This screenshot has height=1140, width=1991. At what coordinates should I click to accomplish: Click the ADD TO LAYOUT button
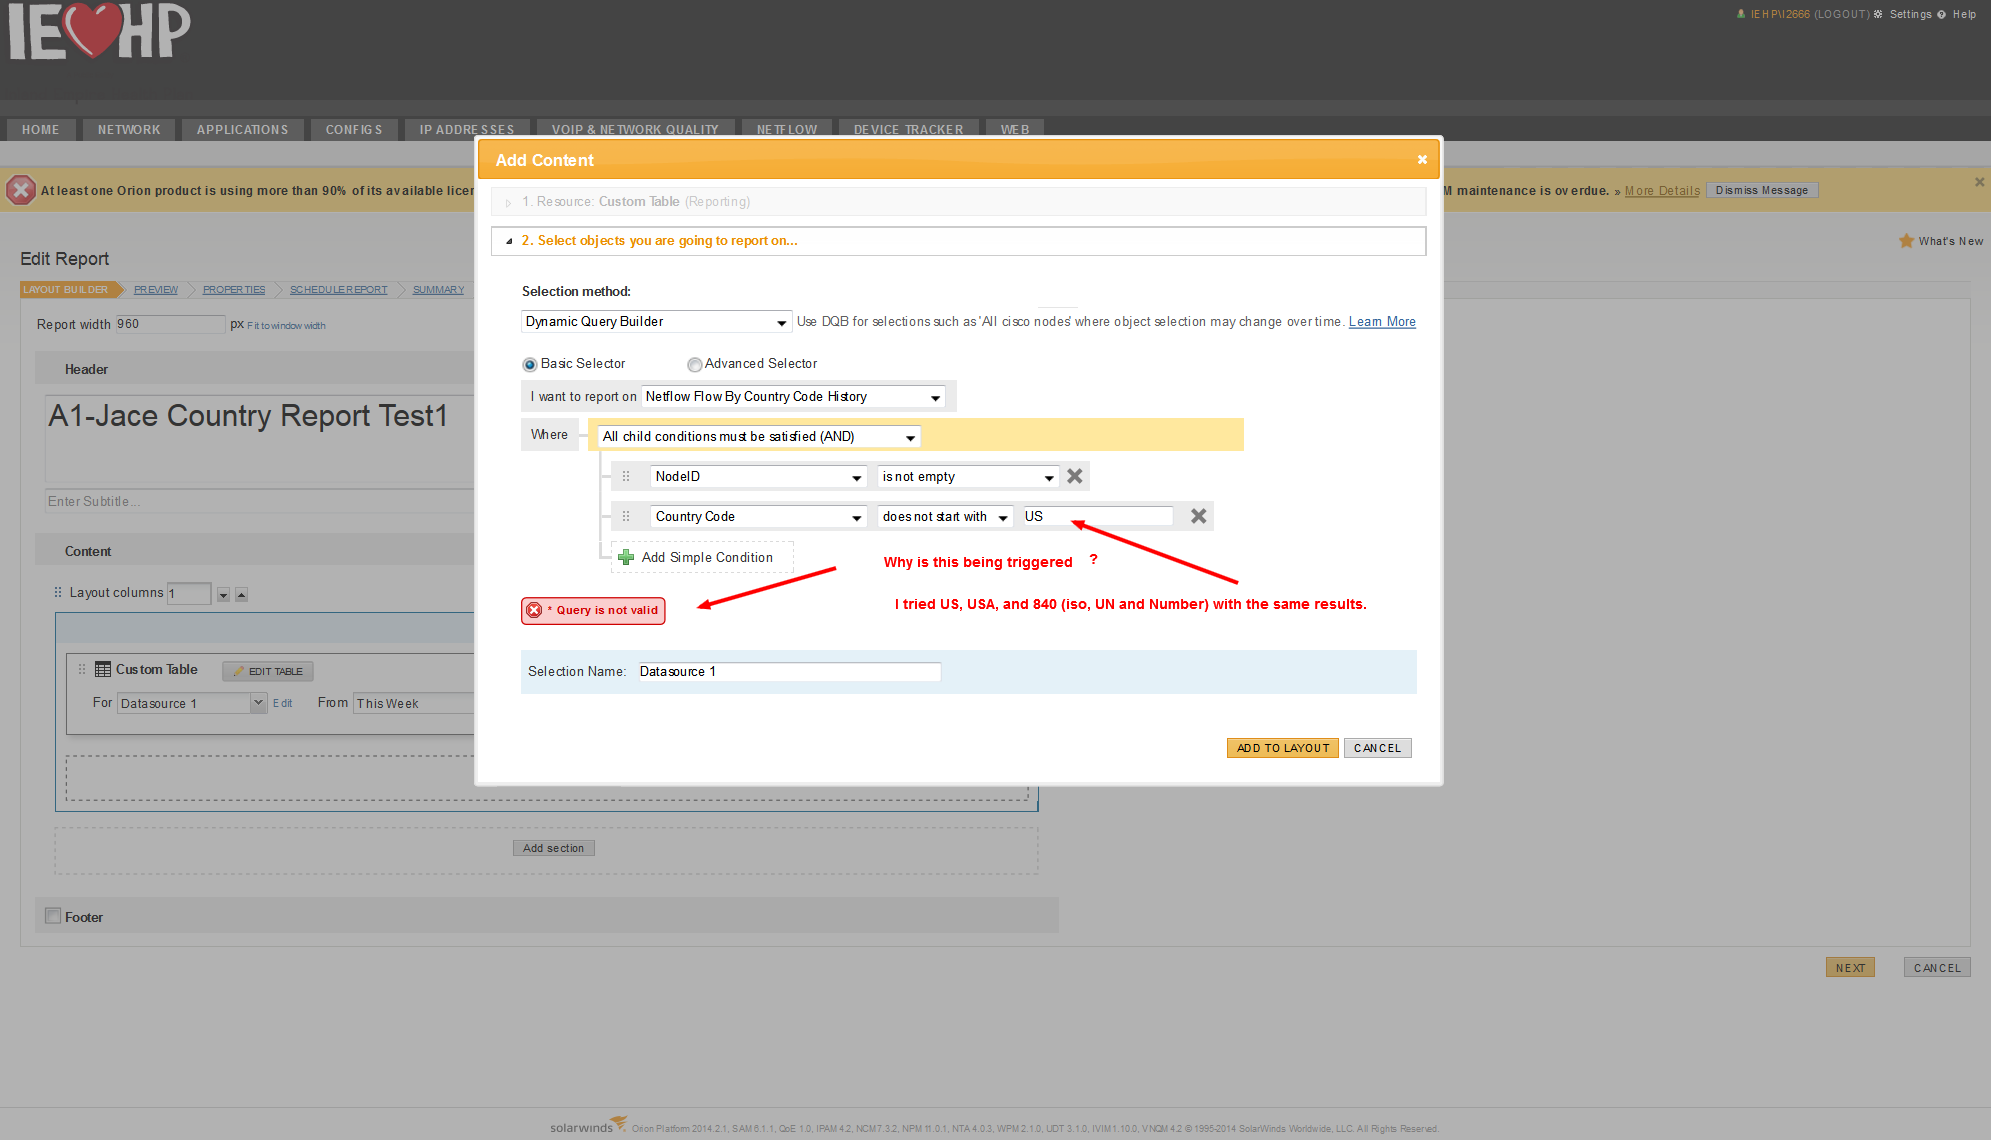pyautogui.click(x=1282, y=748)
